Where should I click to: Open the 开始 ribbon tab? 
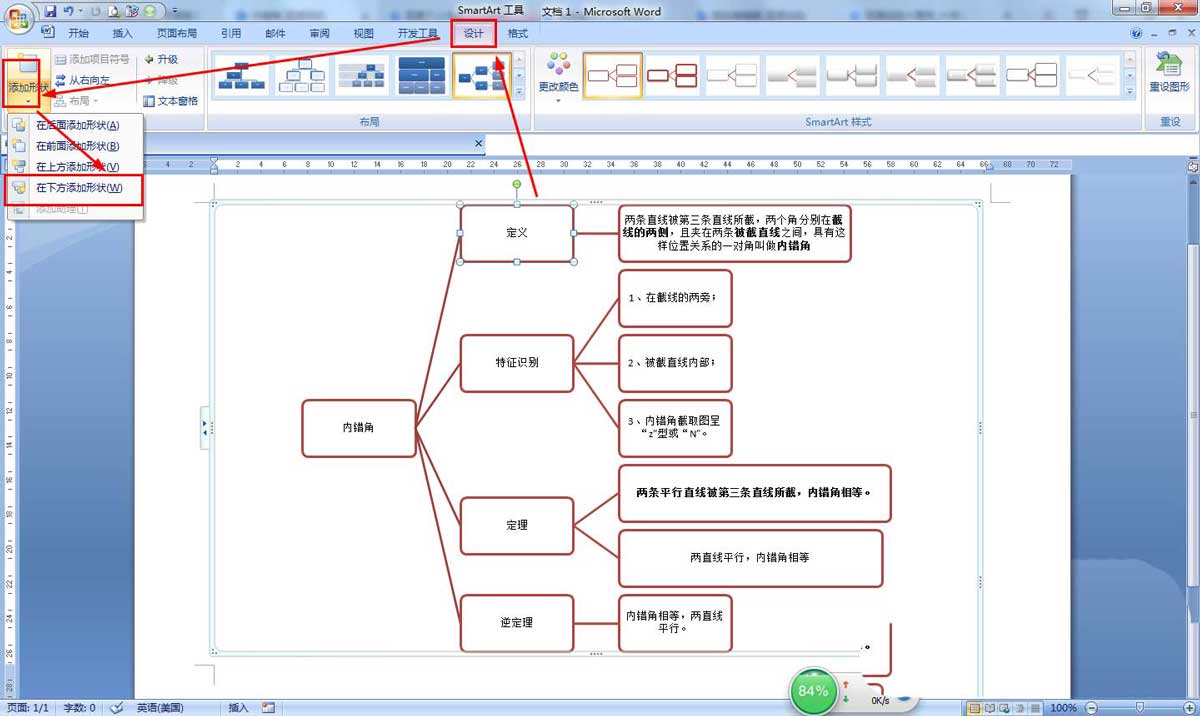78,33
